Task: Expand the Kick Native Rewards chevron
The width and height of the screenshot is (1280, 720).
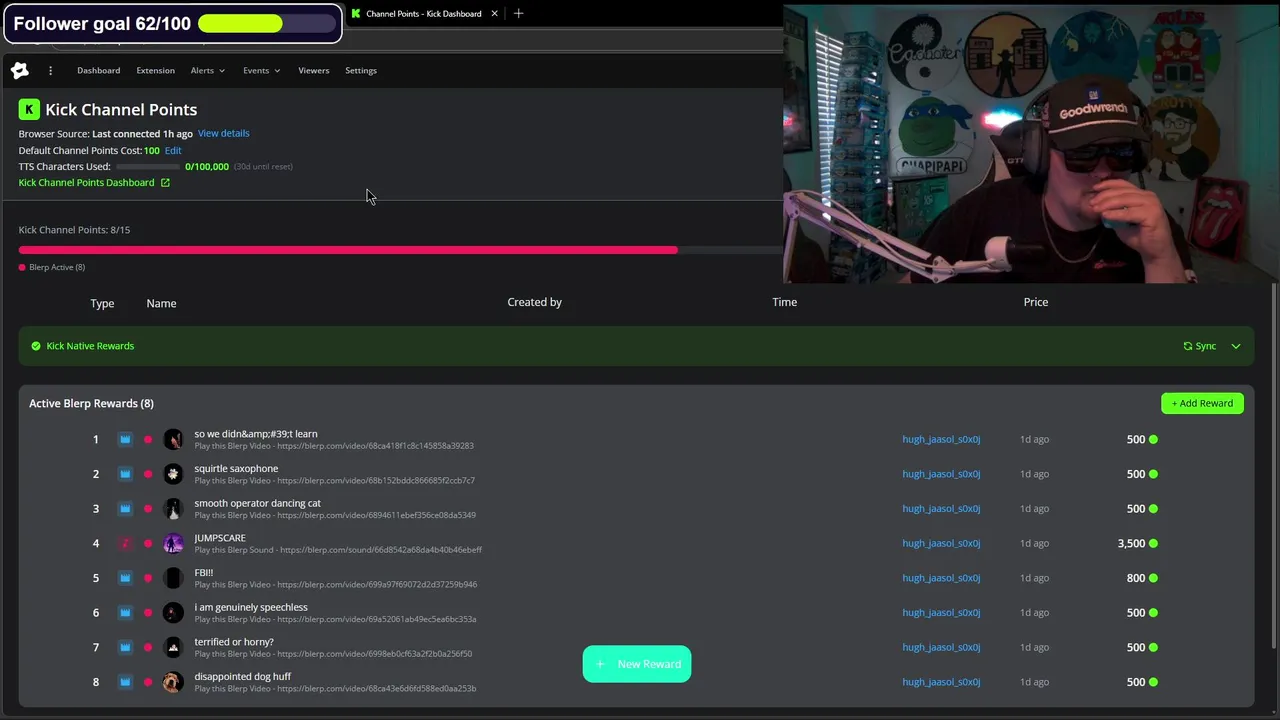Action: pos(1236,346)
